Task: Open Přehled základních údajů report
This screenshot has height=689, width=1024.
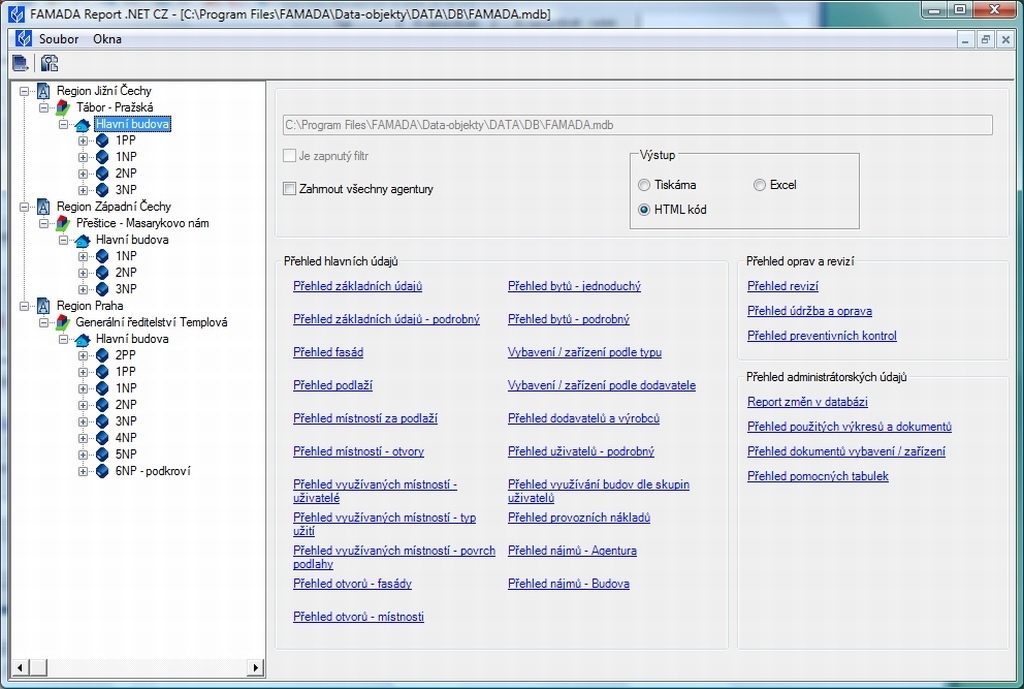Action: coord(357,286)
